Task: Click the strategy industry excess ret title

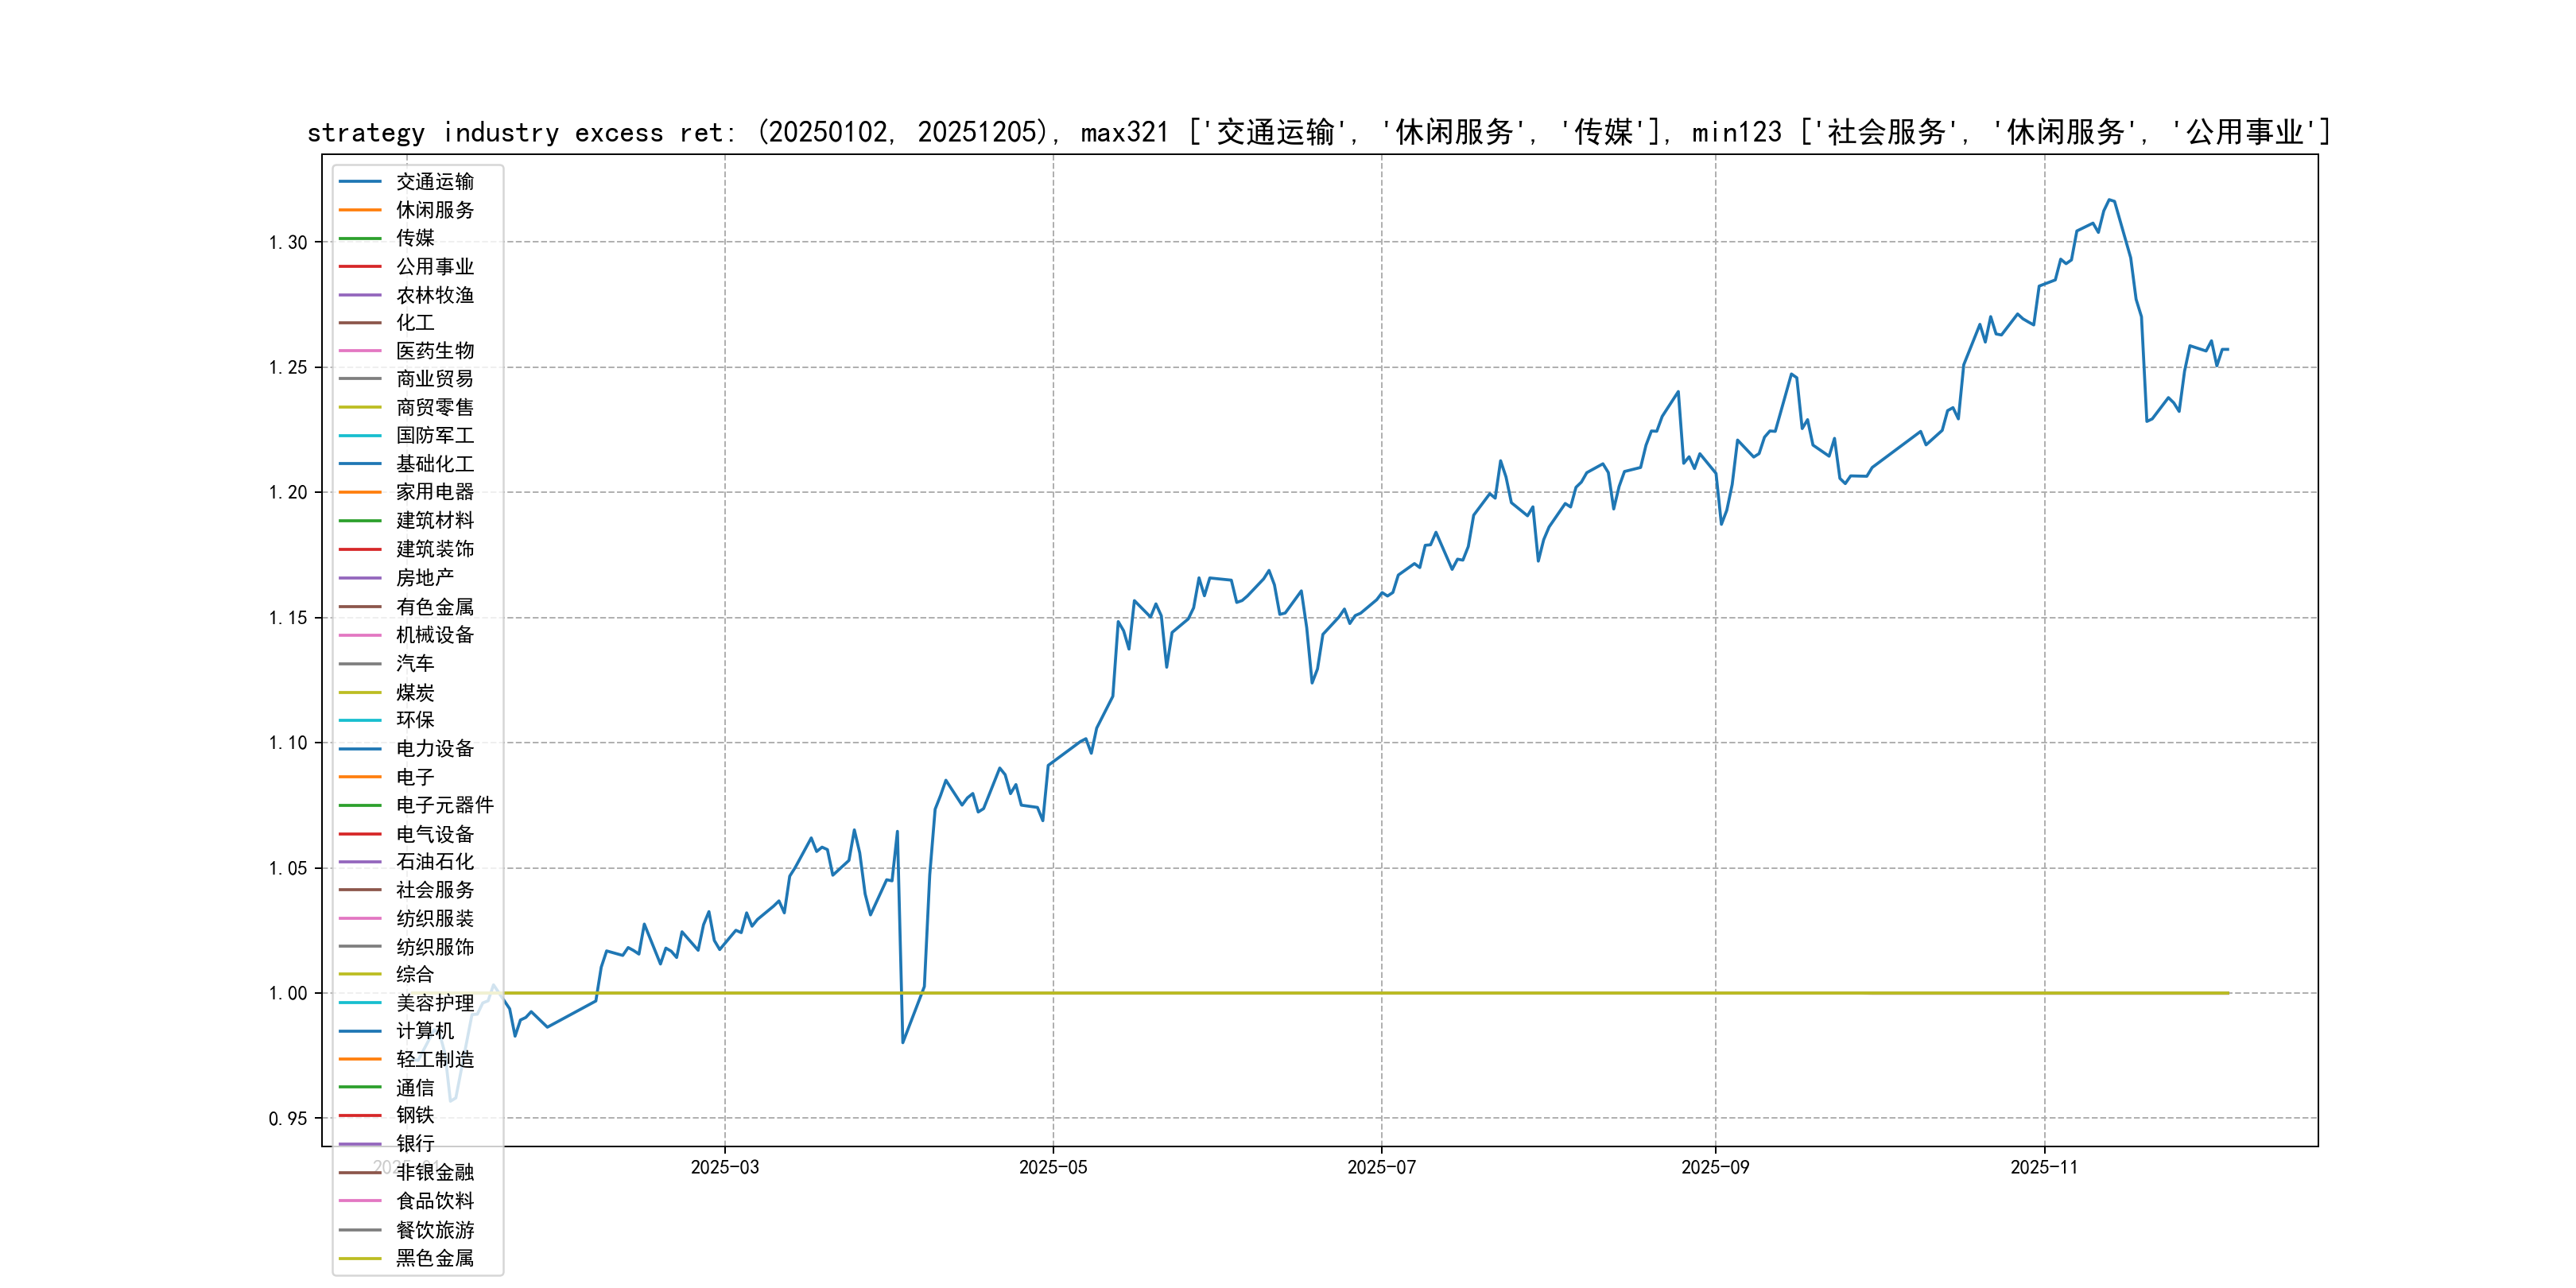Action: coord(1318,132)
